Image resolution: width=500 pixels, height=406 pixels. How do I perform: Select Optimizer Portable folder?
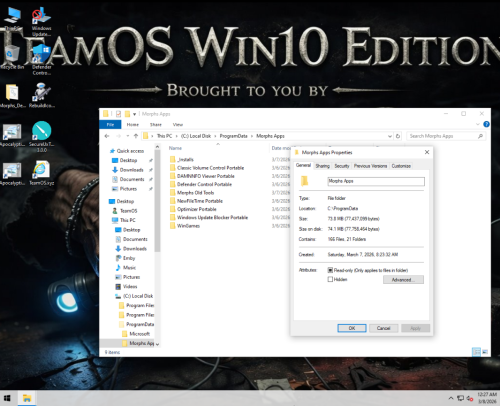click(x=197, y=209)
